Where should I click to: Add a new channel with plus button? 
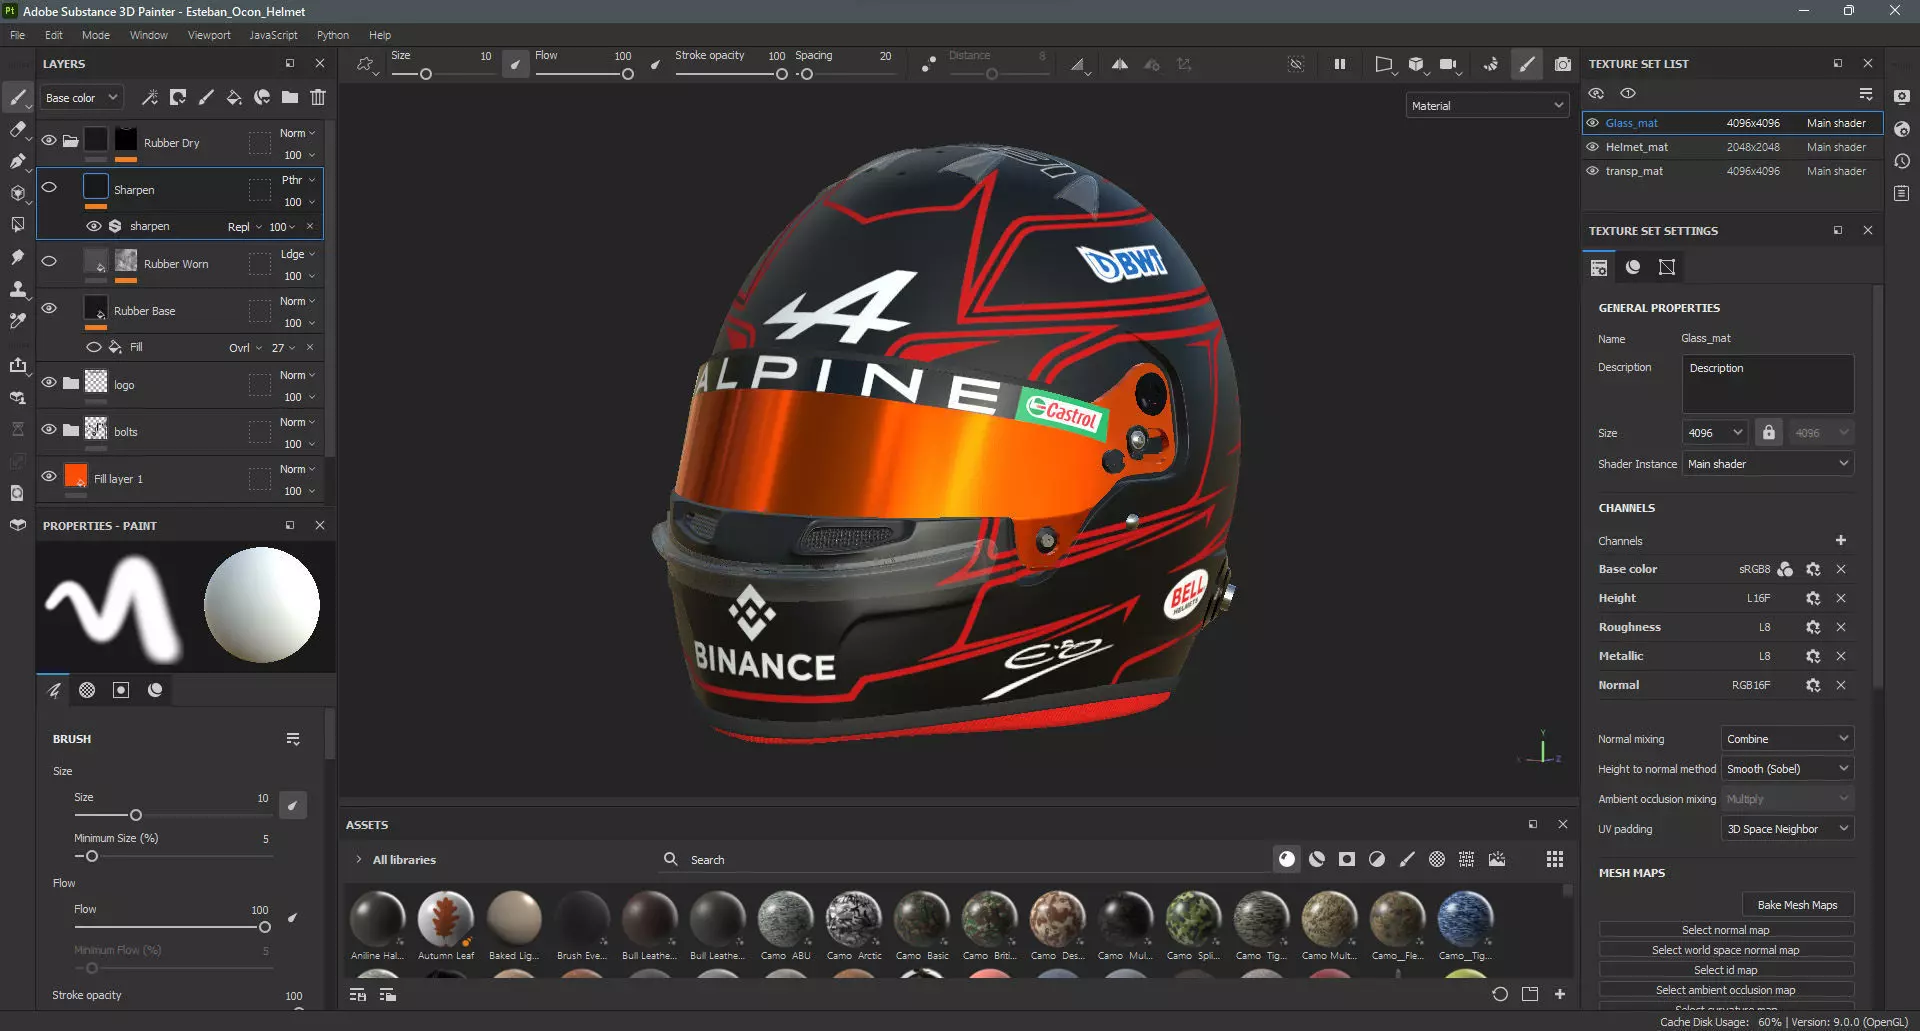pyautogui.click(x=1841, y=540)
